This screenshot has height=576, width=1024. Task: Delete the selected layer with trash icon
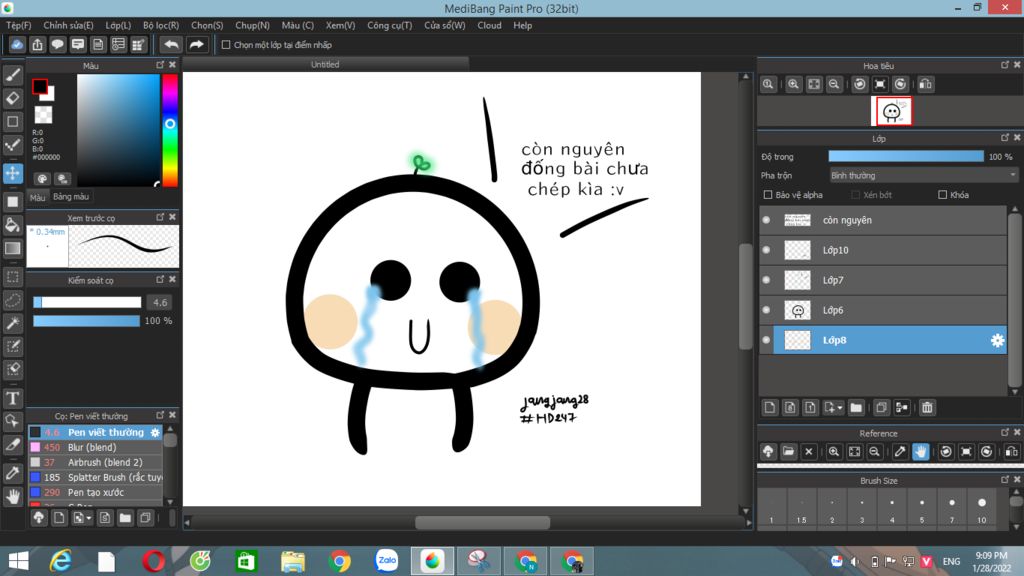927,408
